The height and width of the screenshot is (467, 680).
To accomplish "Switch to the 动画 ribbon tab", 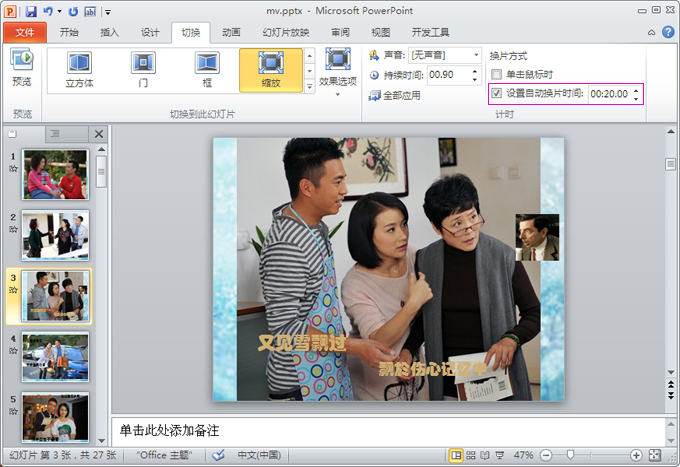I will (231, 33).
